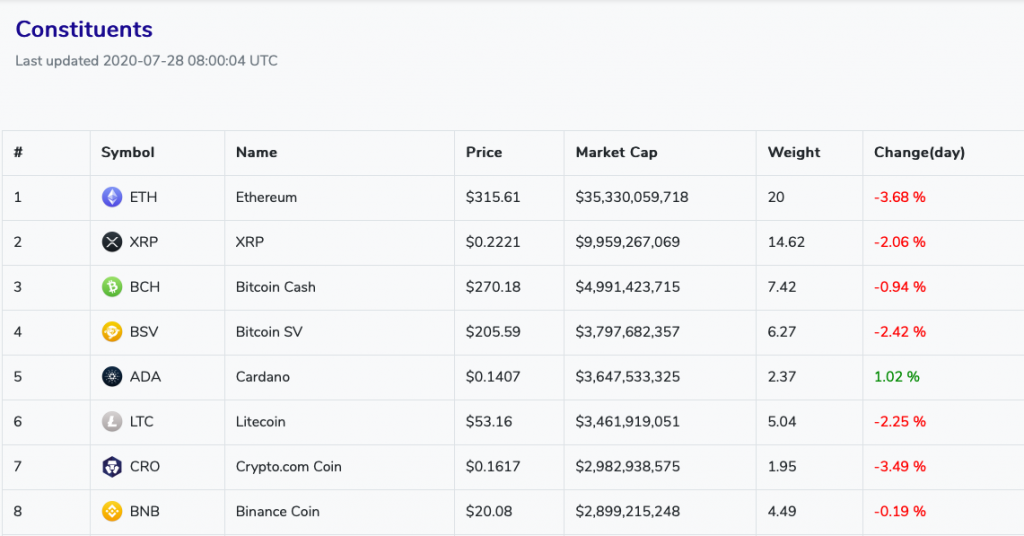1024x536 pixels.
Task: Click the $20.08 price value
Action: coord(489,511)
